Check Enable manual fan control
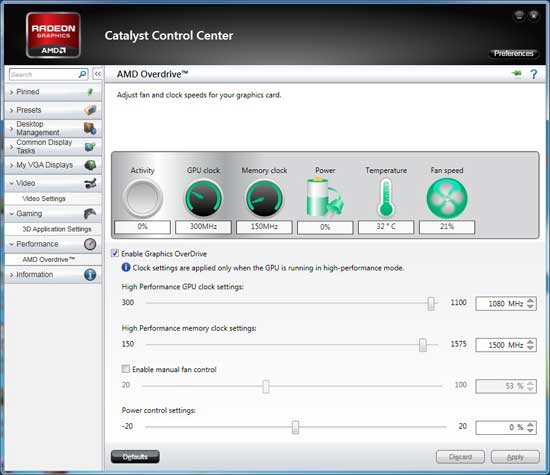550x475 pixels. (x=125, y=369)
